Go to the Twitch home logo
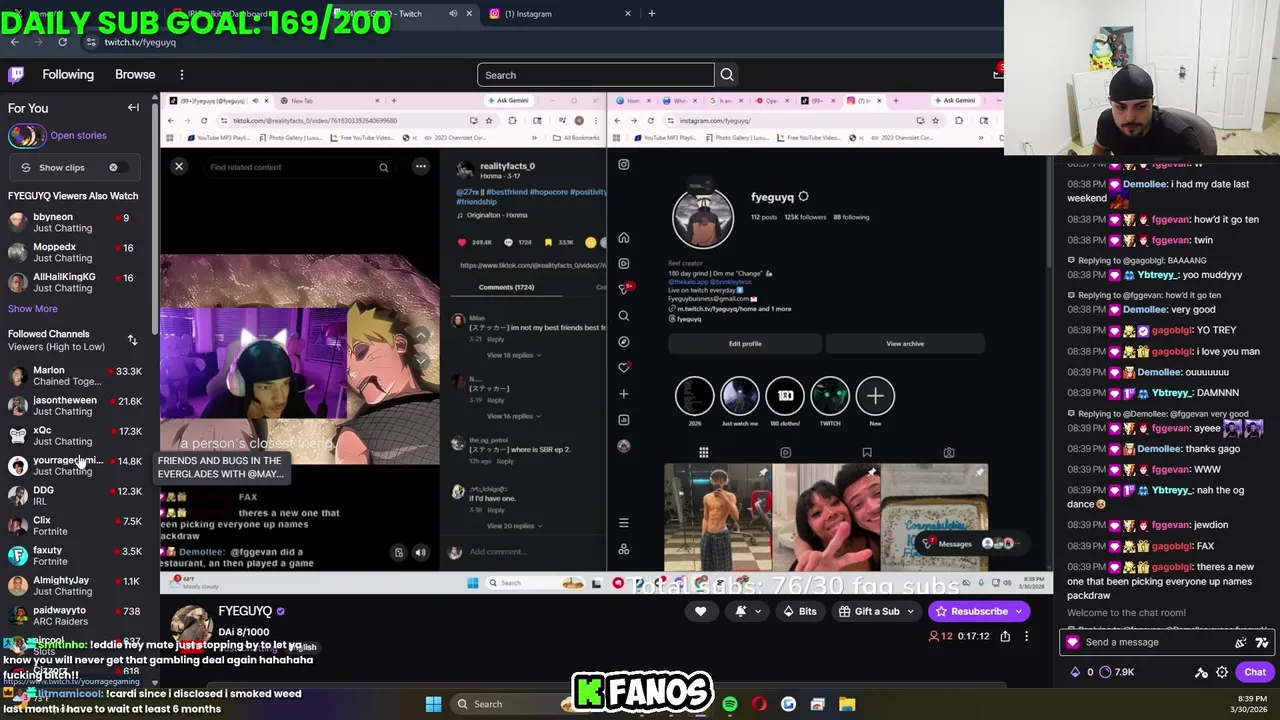Screen dimensions: 1280x720 (x=16, y=75)
